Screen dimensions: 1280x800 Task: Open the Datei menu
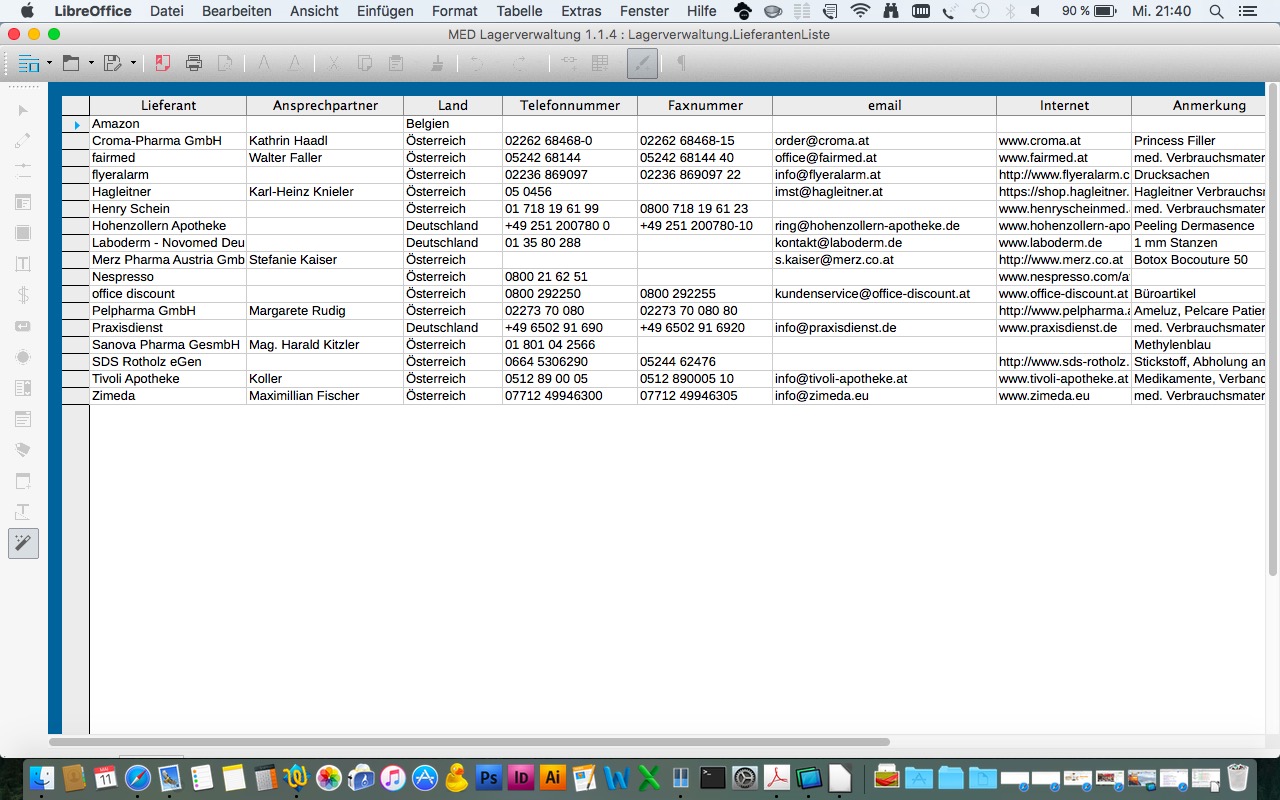tap(167, 11)
